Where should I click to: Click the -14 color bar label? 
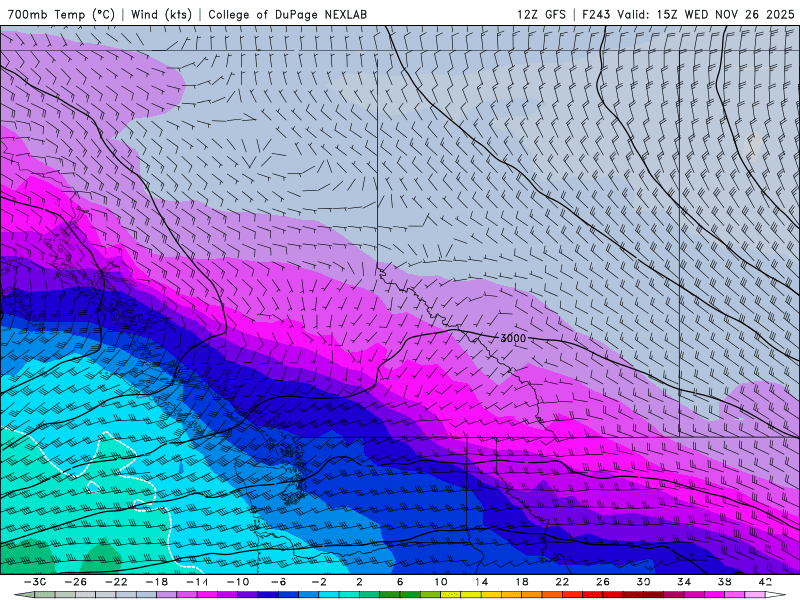[197, 582]
